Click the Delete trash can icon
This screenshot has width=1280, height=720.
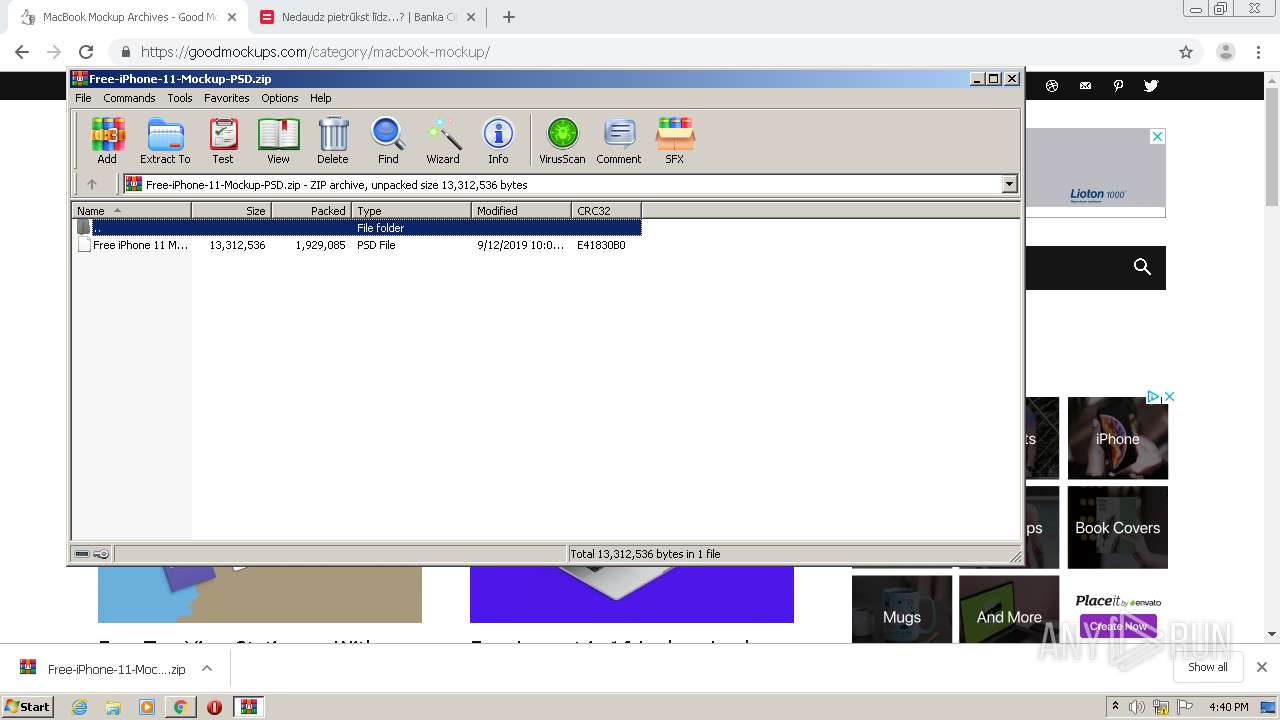(333, 140)
